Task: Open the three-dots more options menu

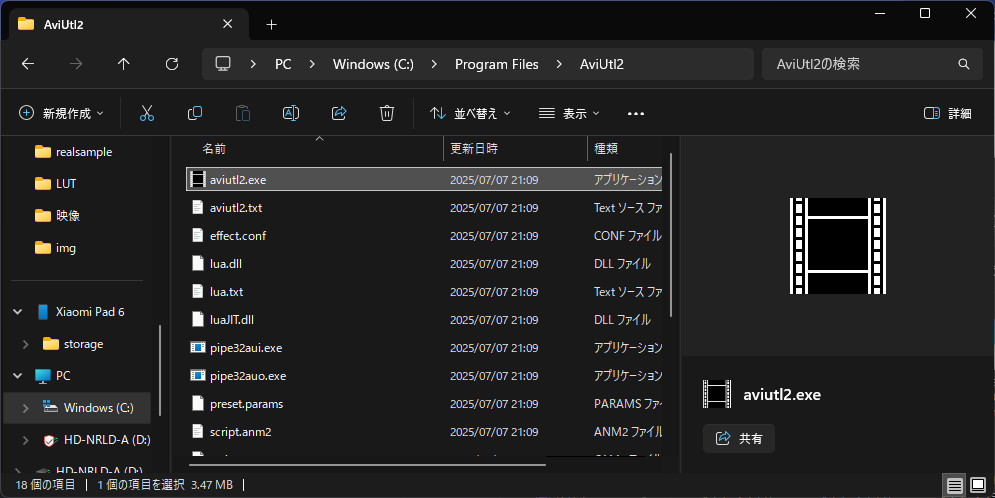Action: pos(636,114)
